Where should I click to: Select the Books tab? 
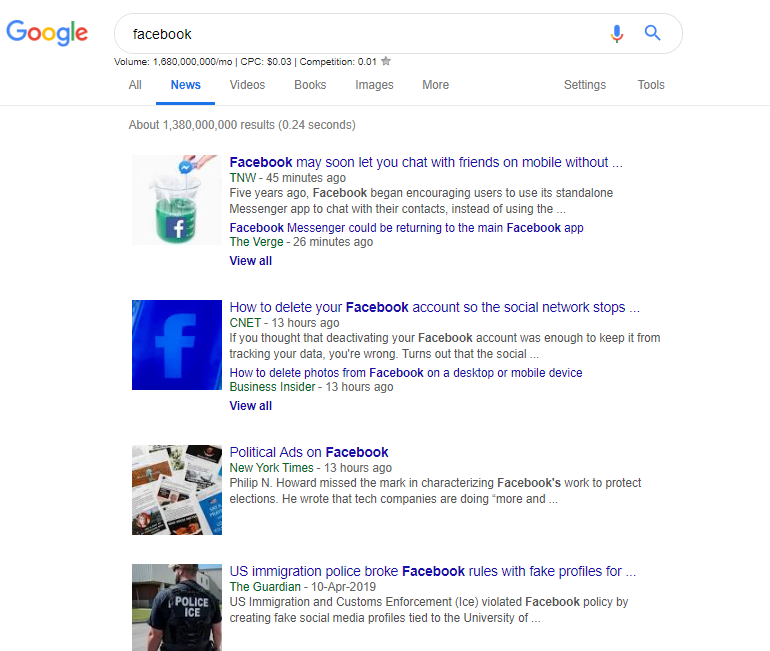point(310,85)
